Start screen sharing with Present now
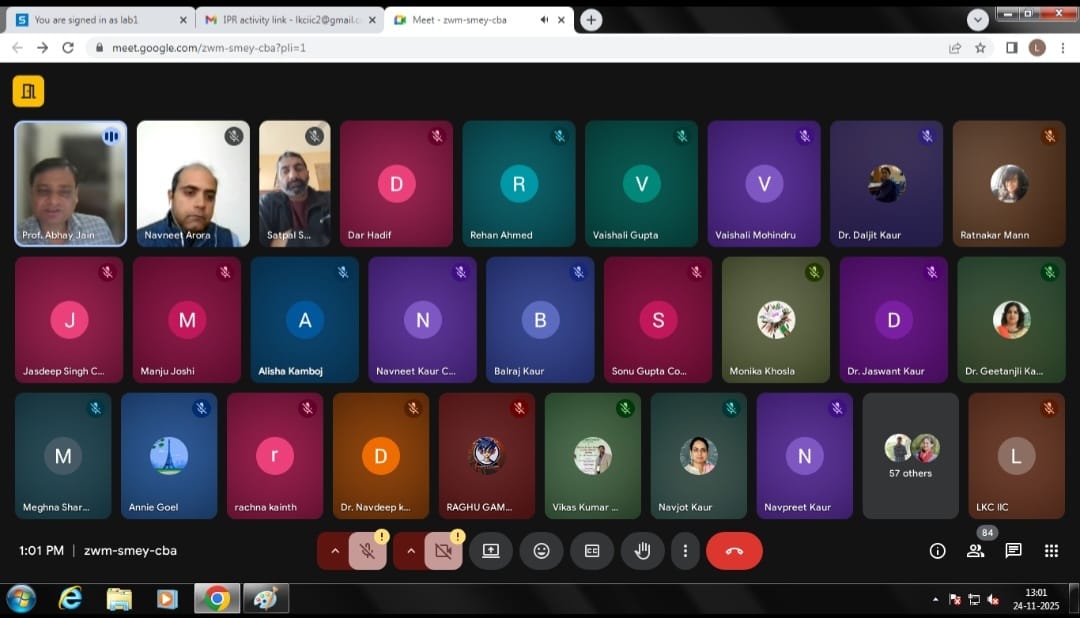The width and height of the screenshot is (1080, 618). [490, 551]
